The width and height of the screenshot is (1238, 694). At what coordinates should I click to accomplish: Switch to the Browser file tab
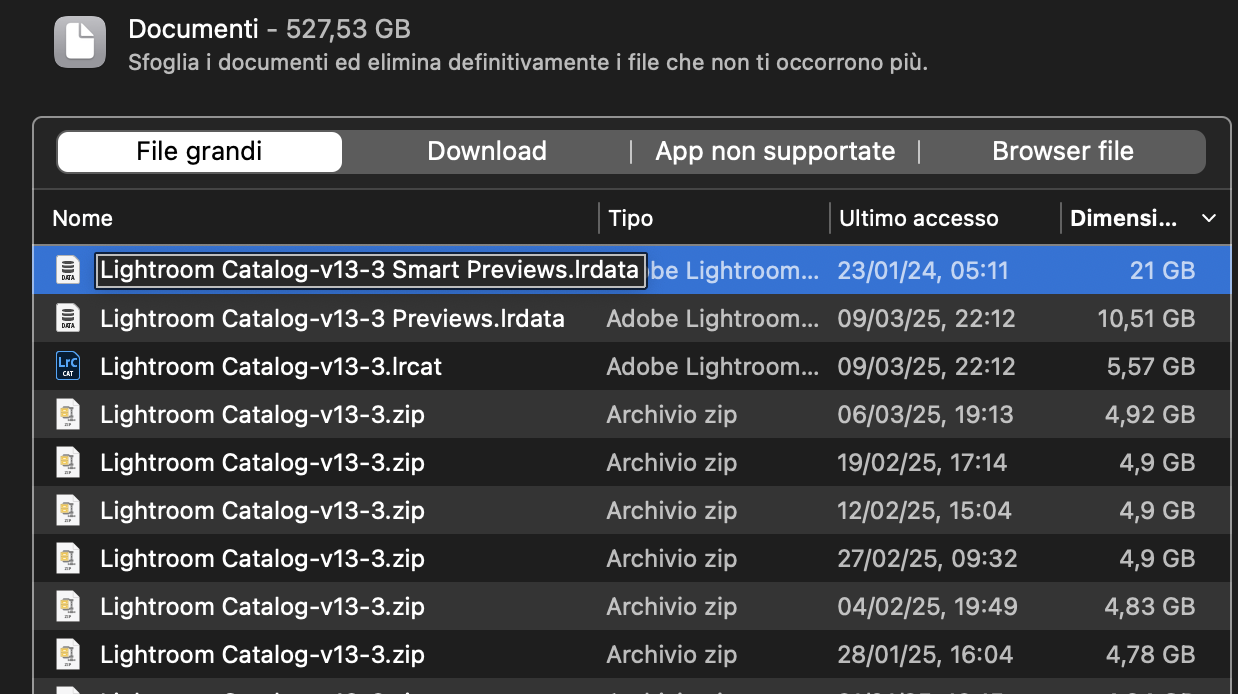pyautogui.click(x=1062, y=152)
